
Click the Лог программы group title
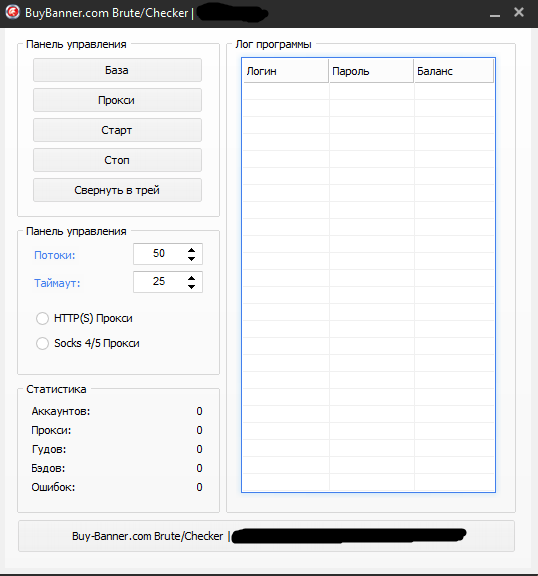click(274, 44)
